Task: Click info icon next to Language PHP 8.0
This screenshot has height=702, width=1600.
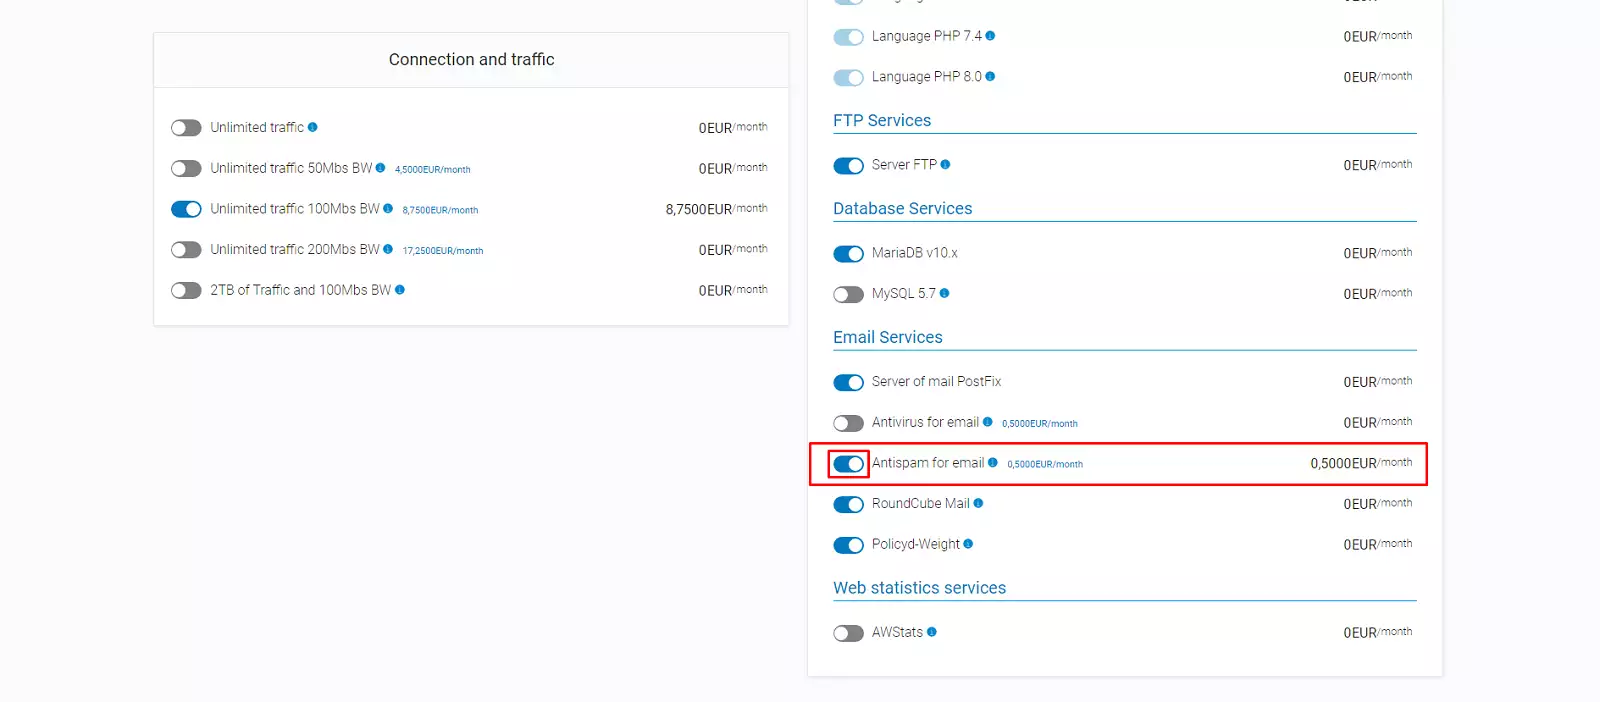Action: click(x=990, y=76)
